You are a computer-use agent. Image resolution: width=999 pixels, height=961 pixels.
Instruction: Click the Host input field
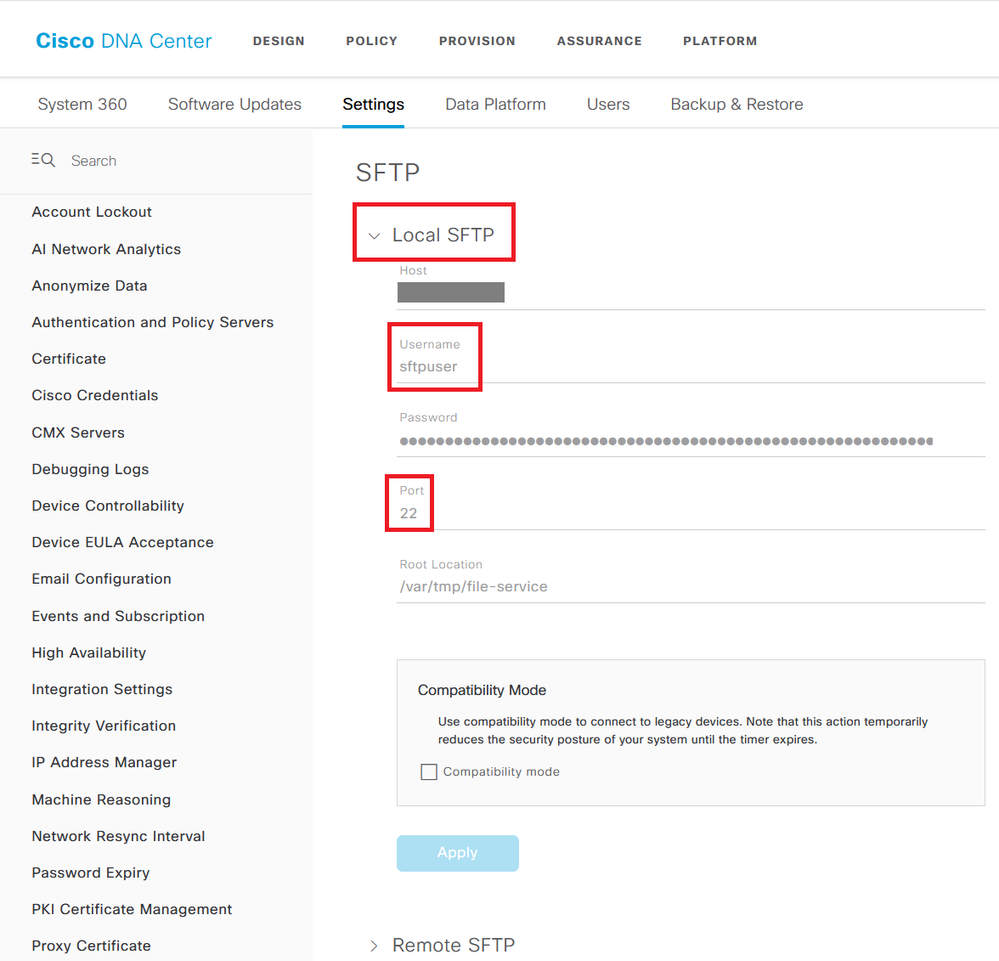(x=691, y=293)
